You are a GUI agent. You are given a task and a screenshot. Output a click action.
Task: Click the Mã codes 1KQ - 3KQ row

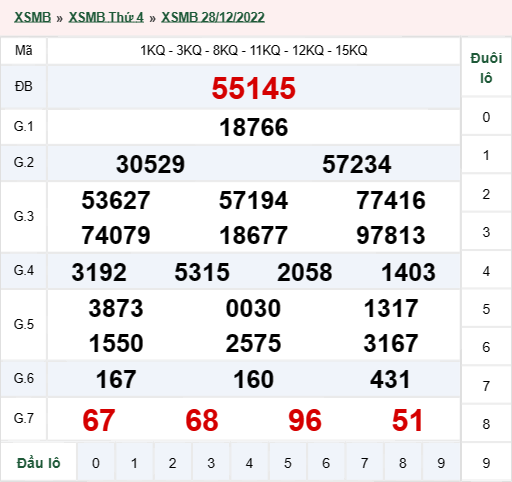[254, 50]
